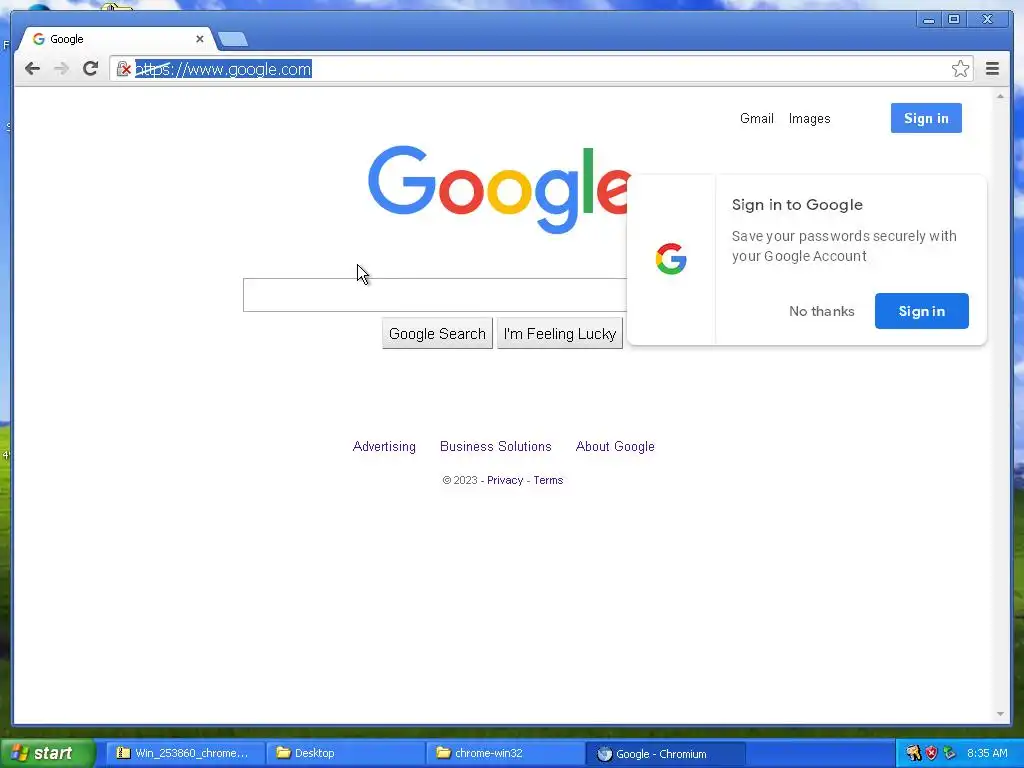Open the Terms link
1024x768 pixels.
[548, 480]
